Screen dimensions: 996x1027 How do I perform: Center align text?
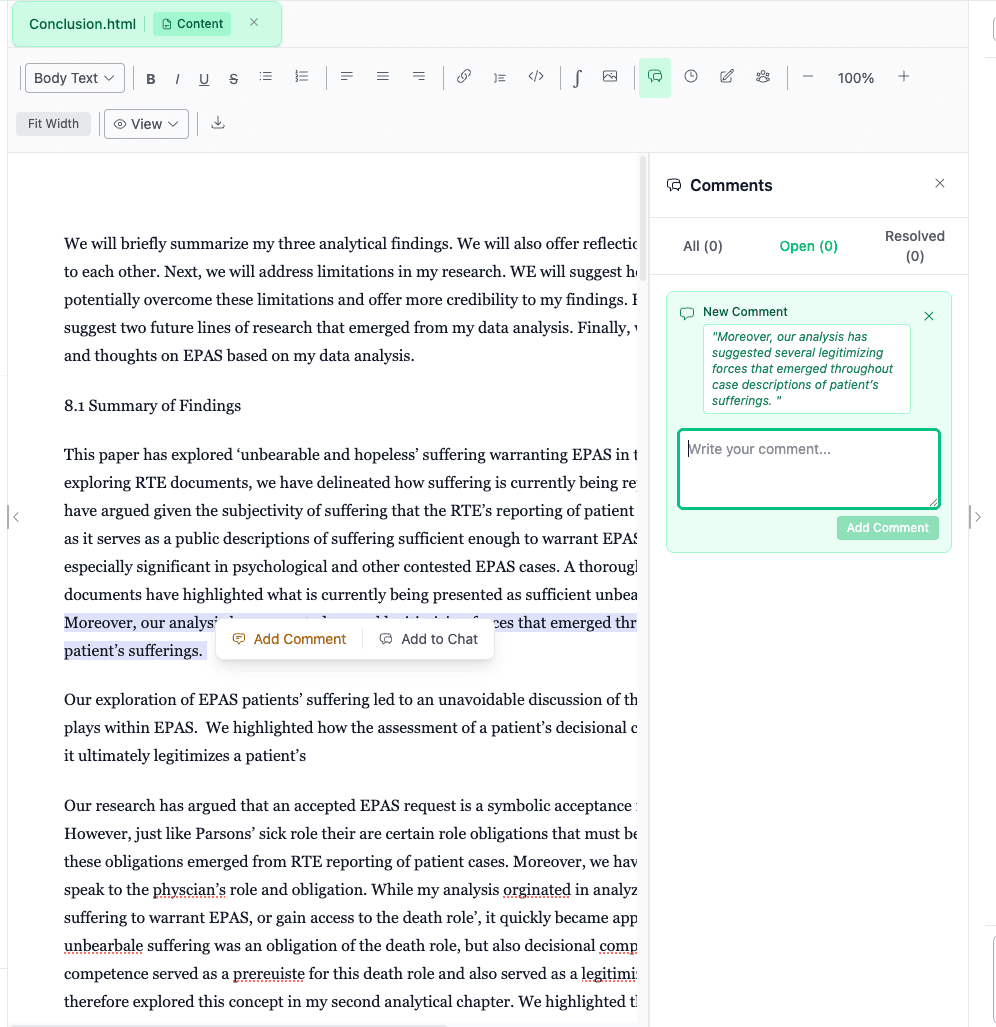point(383,77)
